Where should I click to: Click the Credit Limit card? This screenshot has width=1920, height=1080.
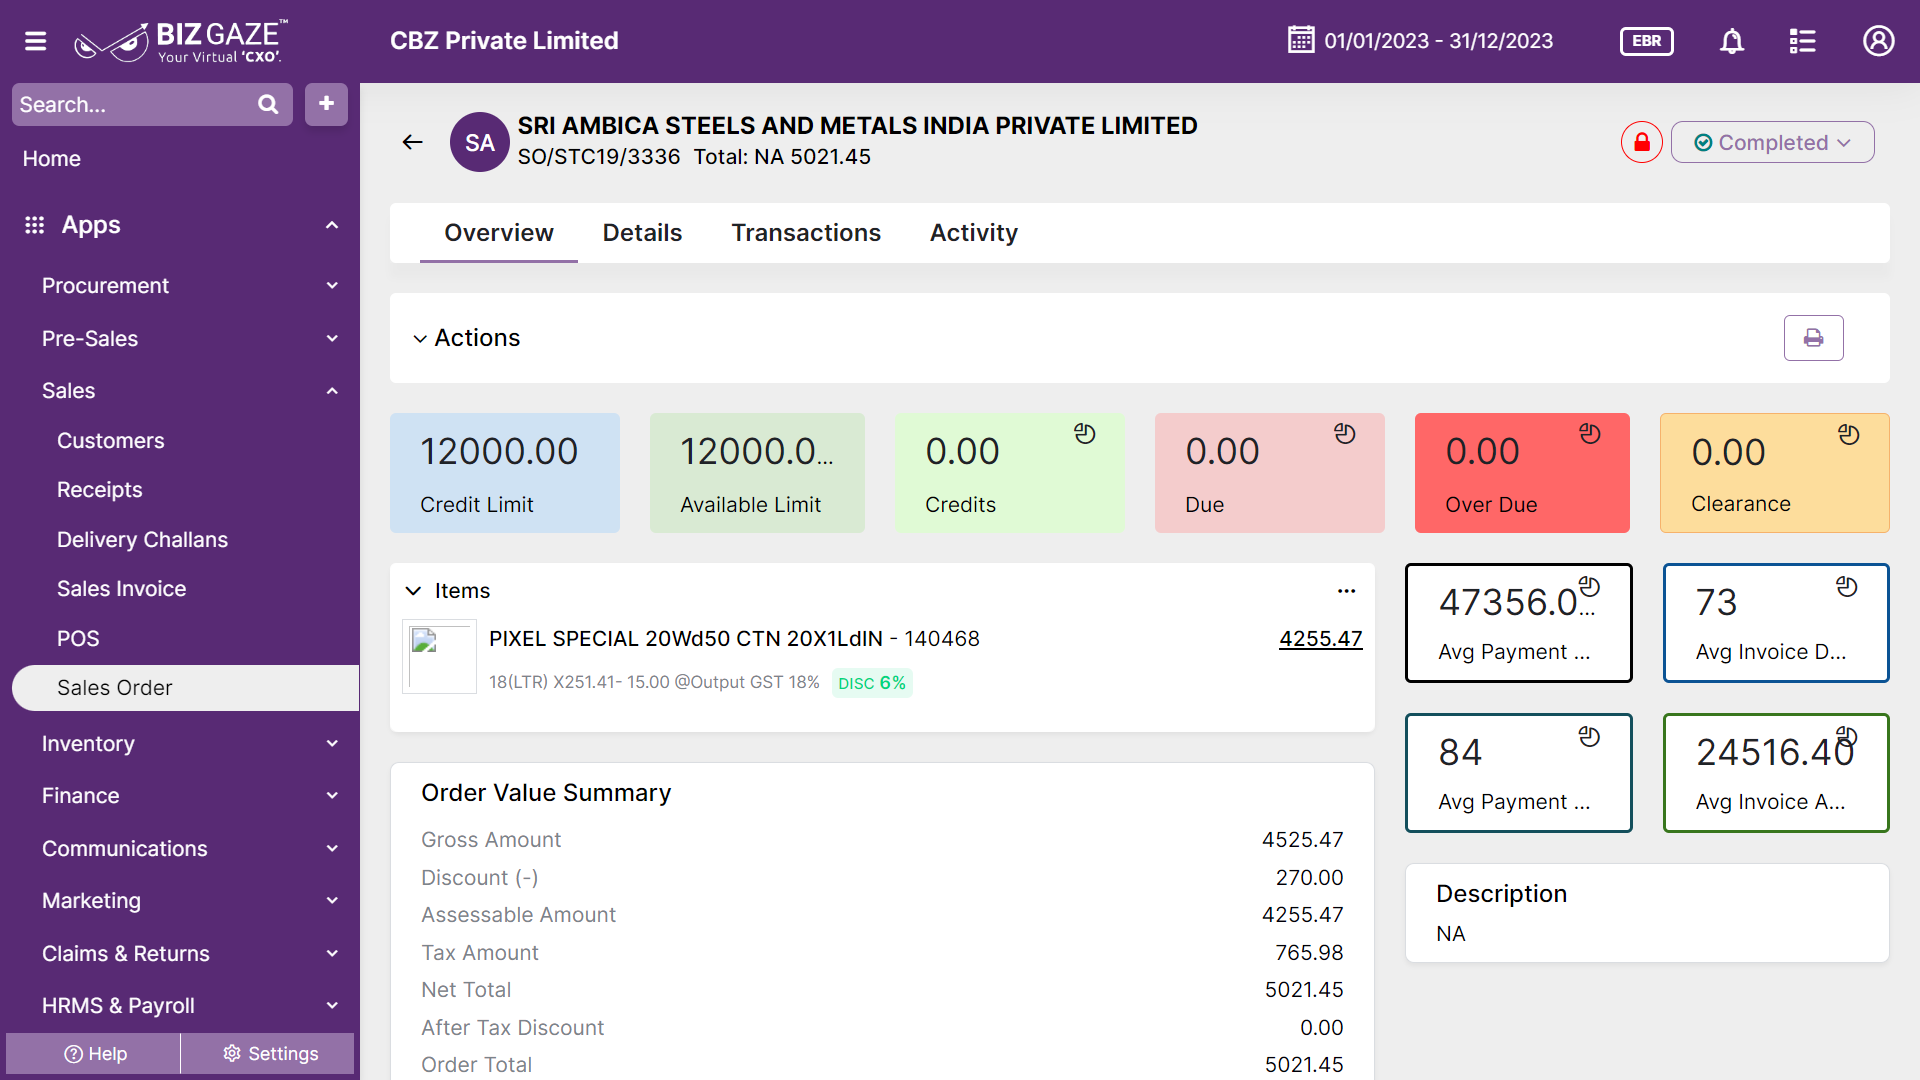[x=505, y=473]
